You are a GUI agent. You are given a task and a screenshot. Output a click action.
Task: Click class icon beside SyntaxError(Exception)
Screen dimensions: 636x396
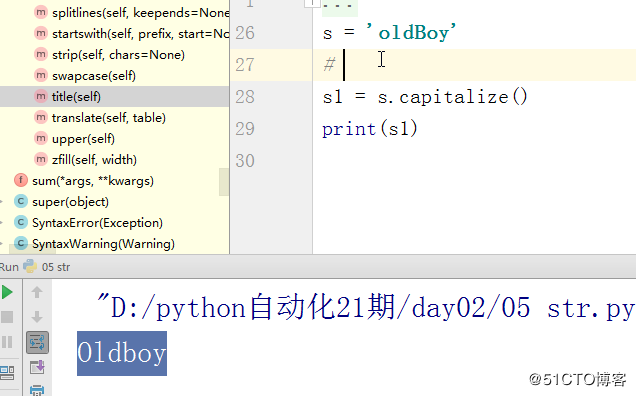pyautogui.click(x=21, y=222)
